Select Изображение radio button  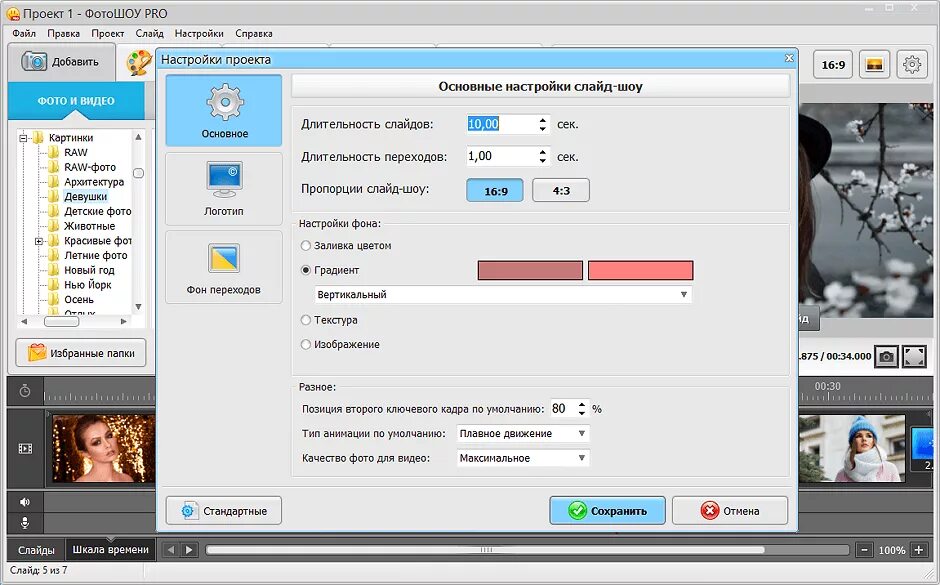point(306,345)
